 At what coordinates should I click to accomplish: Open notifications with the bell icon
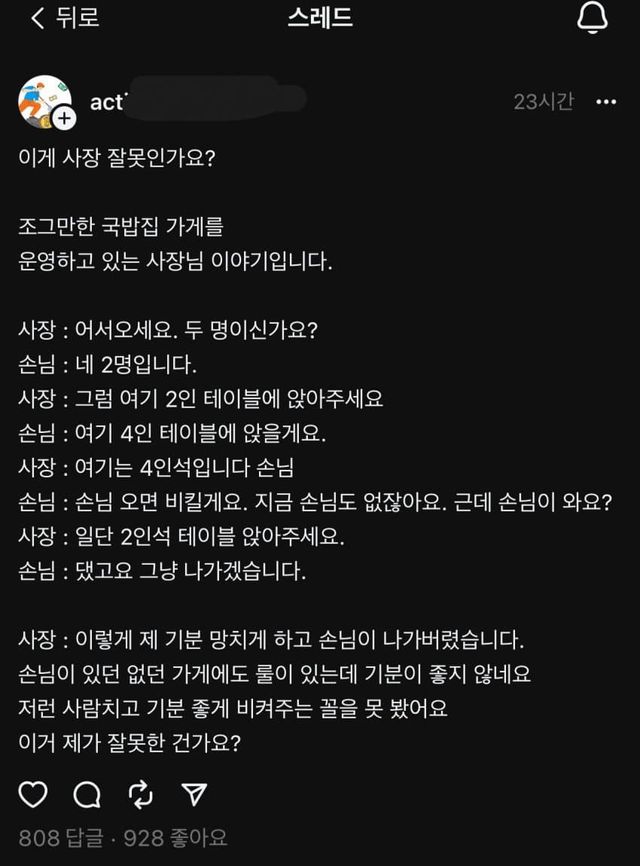point(592,18)
